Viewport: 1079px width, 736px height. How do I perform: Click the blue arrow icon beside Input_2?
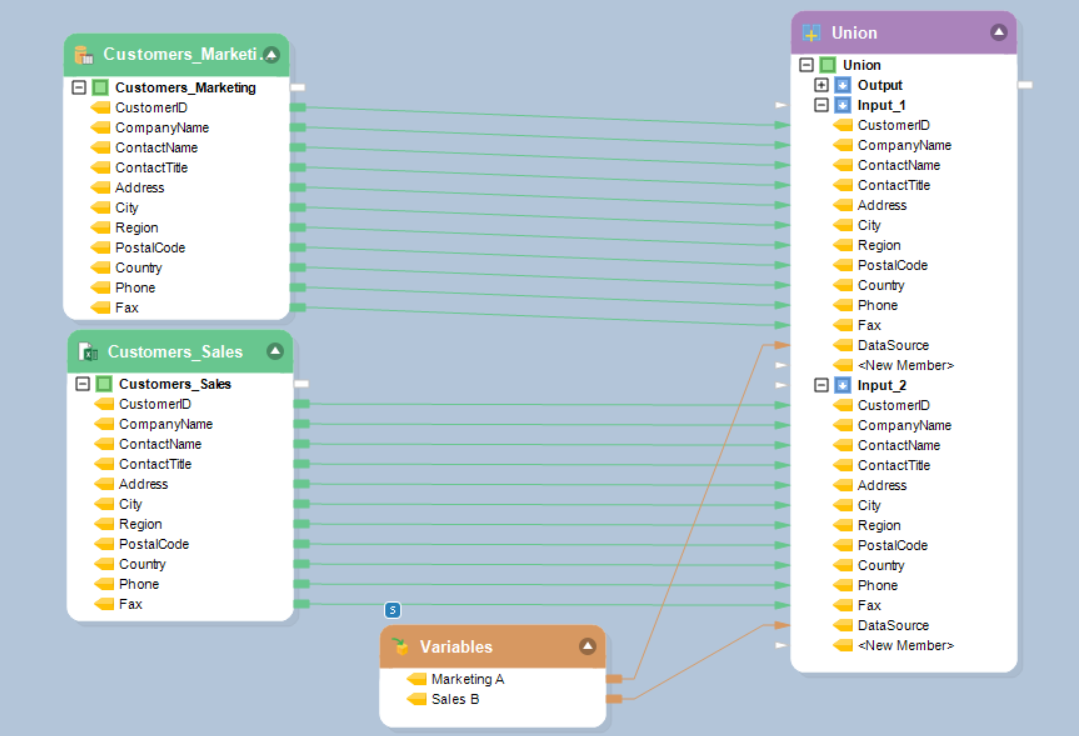point(842,385)
